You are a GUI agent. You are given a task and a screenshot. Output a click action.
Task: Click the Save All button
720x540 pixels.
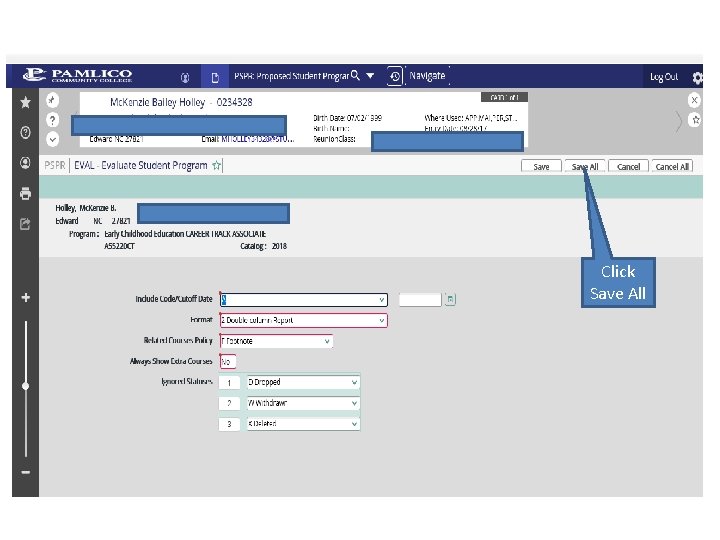coord(585,166)
